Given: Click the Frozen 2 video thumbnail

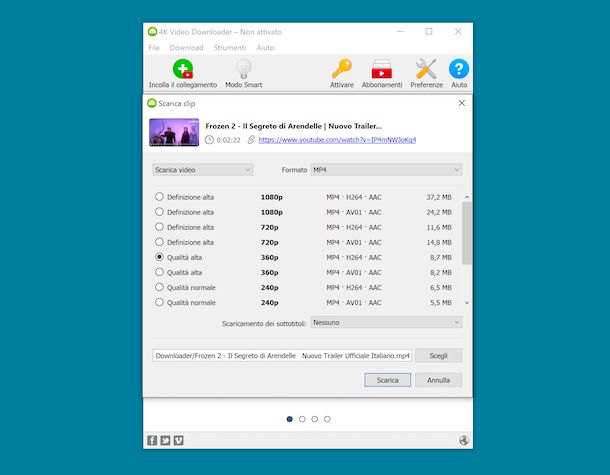Looking at the screenshot, I should (x=174, y=132).
